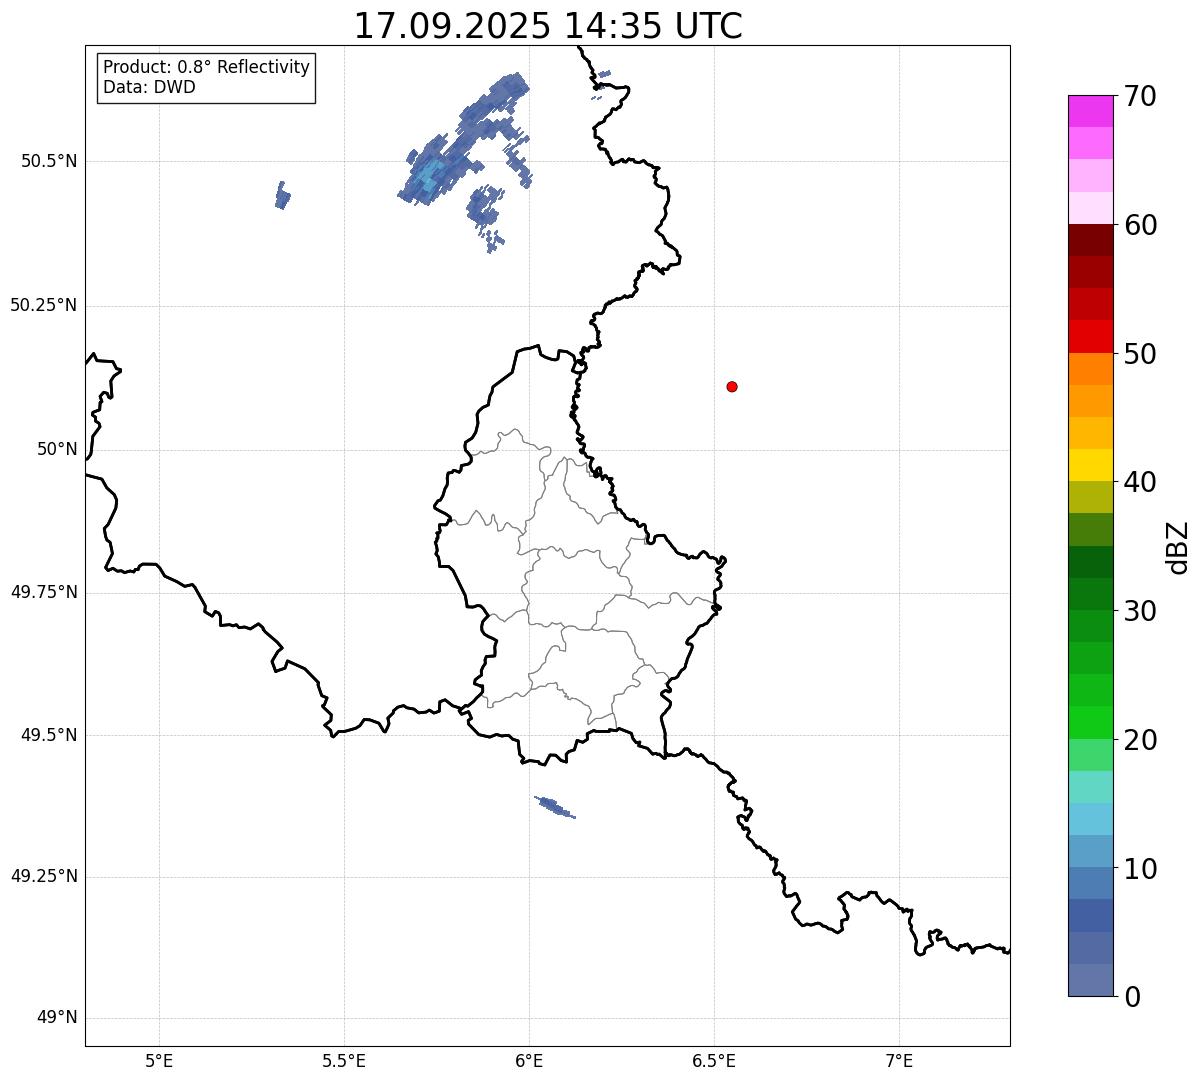Click the 40 tick label on the colorbar
The image size is (1202, 1081).
click(x=1139, y=482)
